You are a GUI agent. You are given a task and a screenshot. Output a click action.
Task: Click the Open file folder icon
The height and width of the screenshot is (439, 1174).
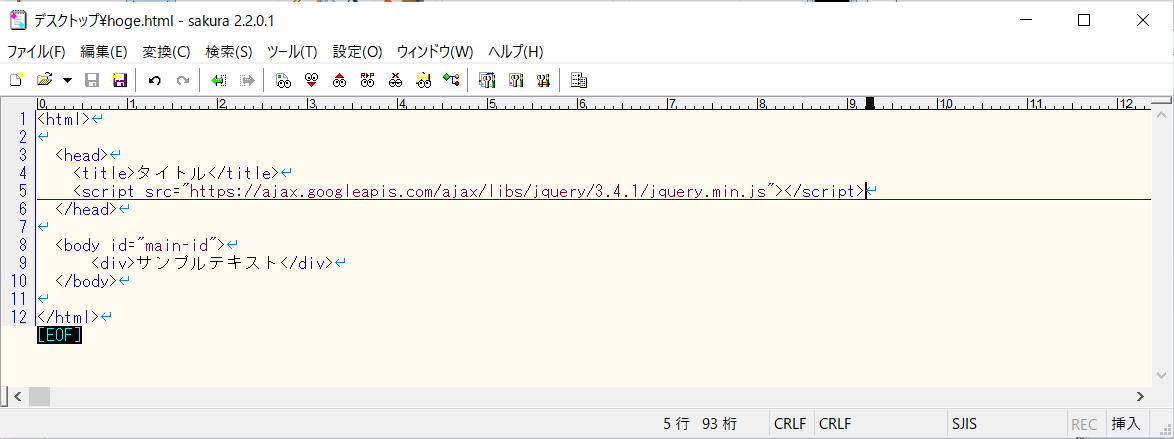click(45, 79)
